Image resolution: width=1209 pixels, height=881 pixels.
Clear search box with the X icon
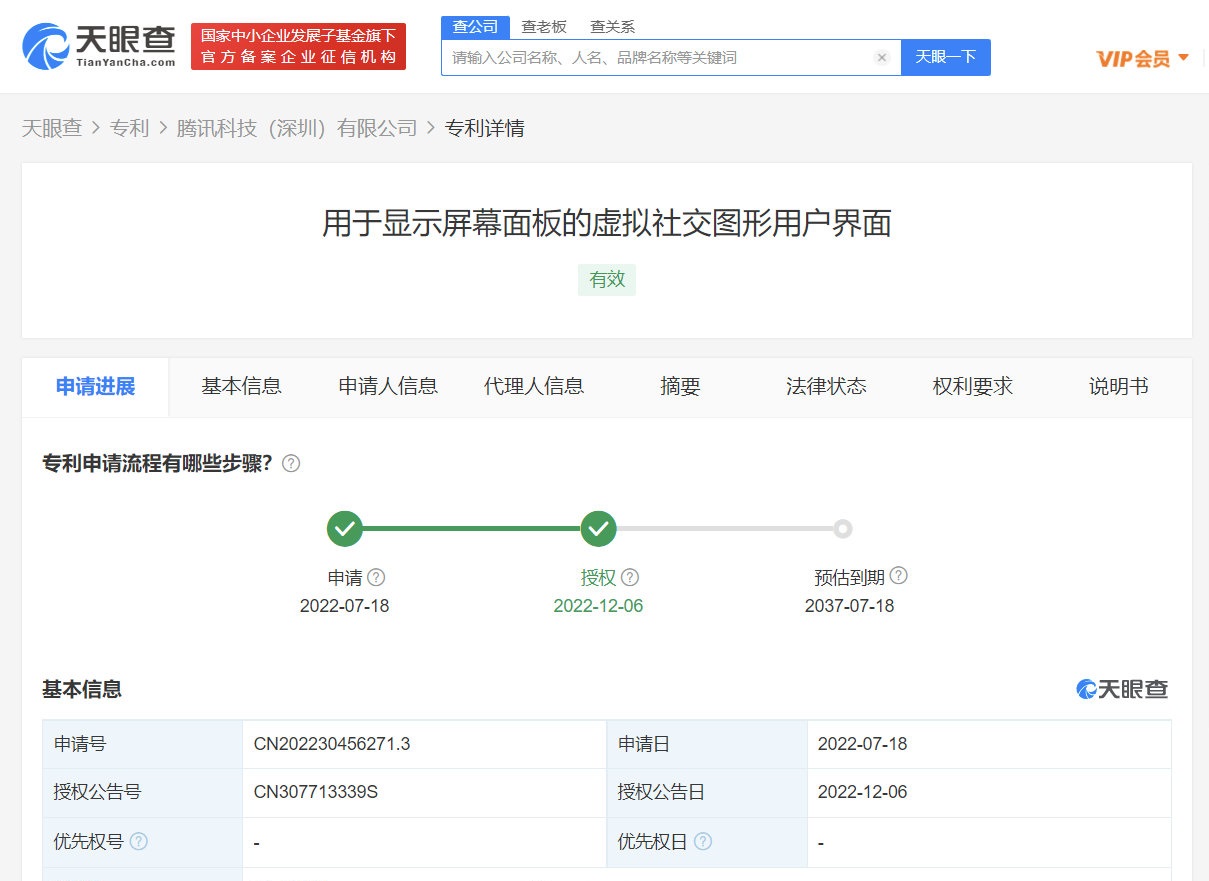(x=881, y=58)
